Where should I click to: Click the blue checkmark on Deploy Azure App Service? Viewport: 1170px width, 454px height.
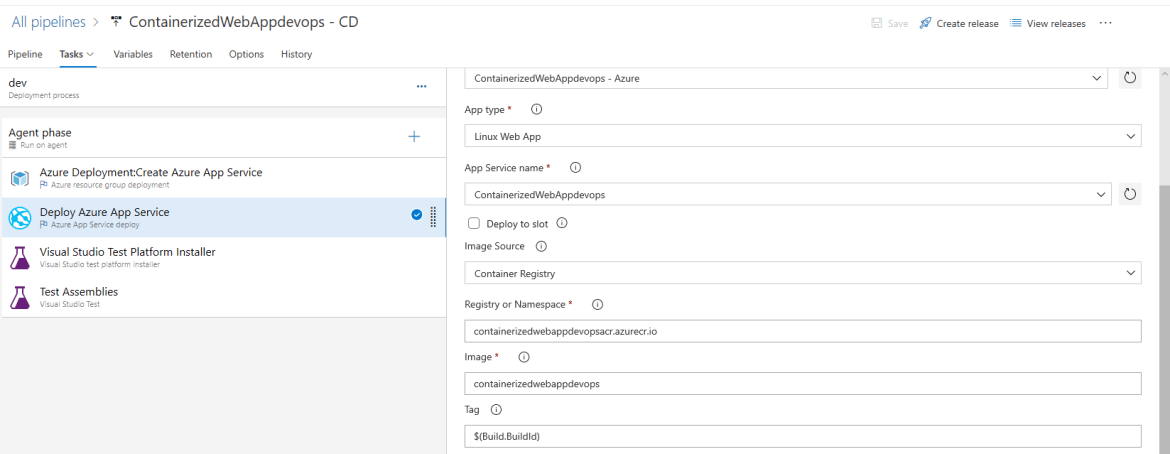[417, 215]
